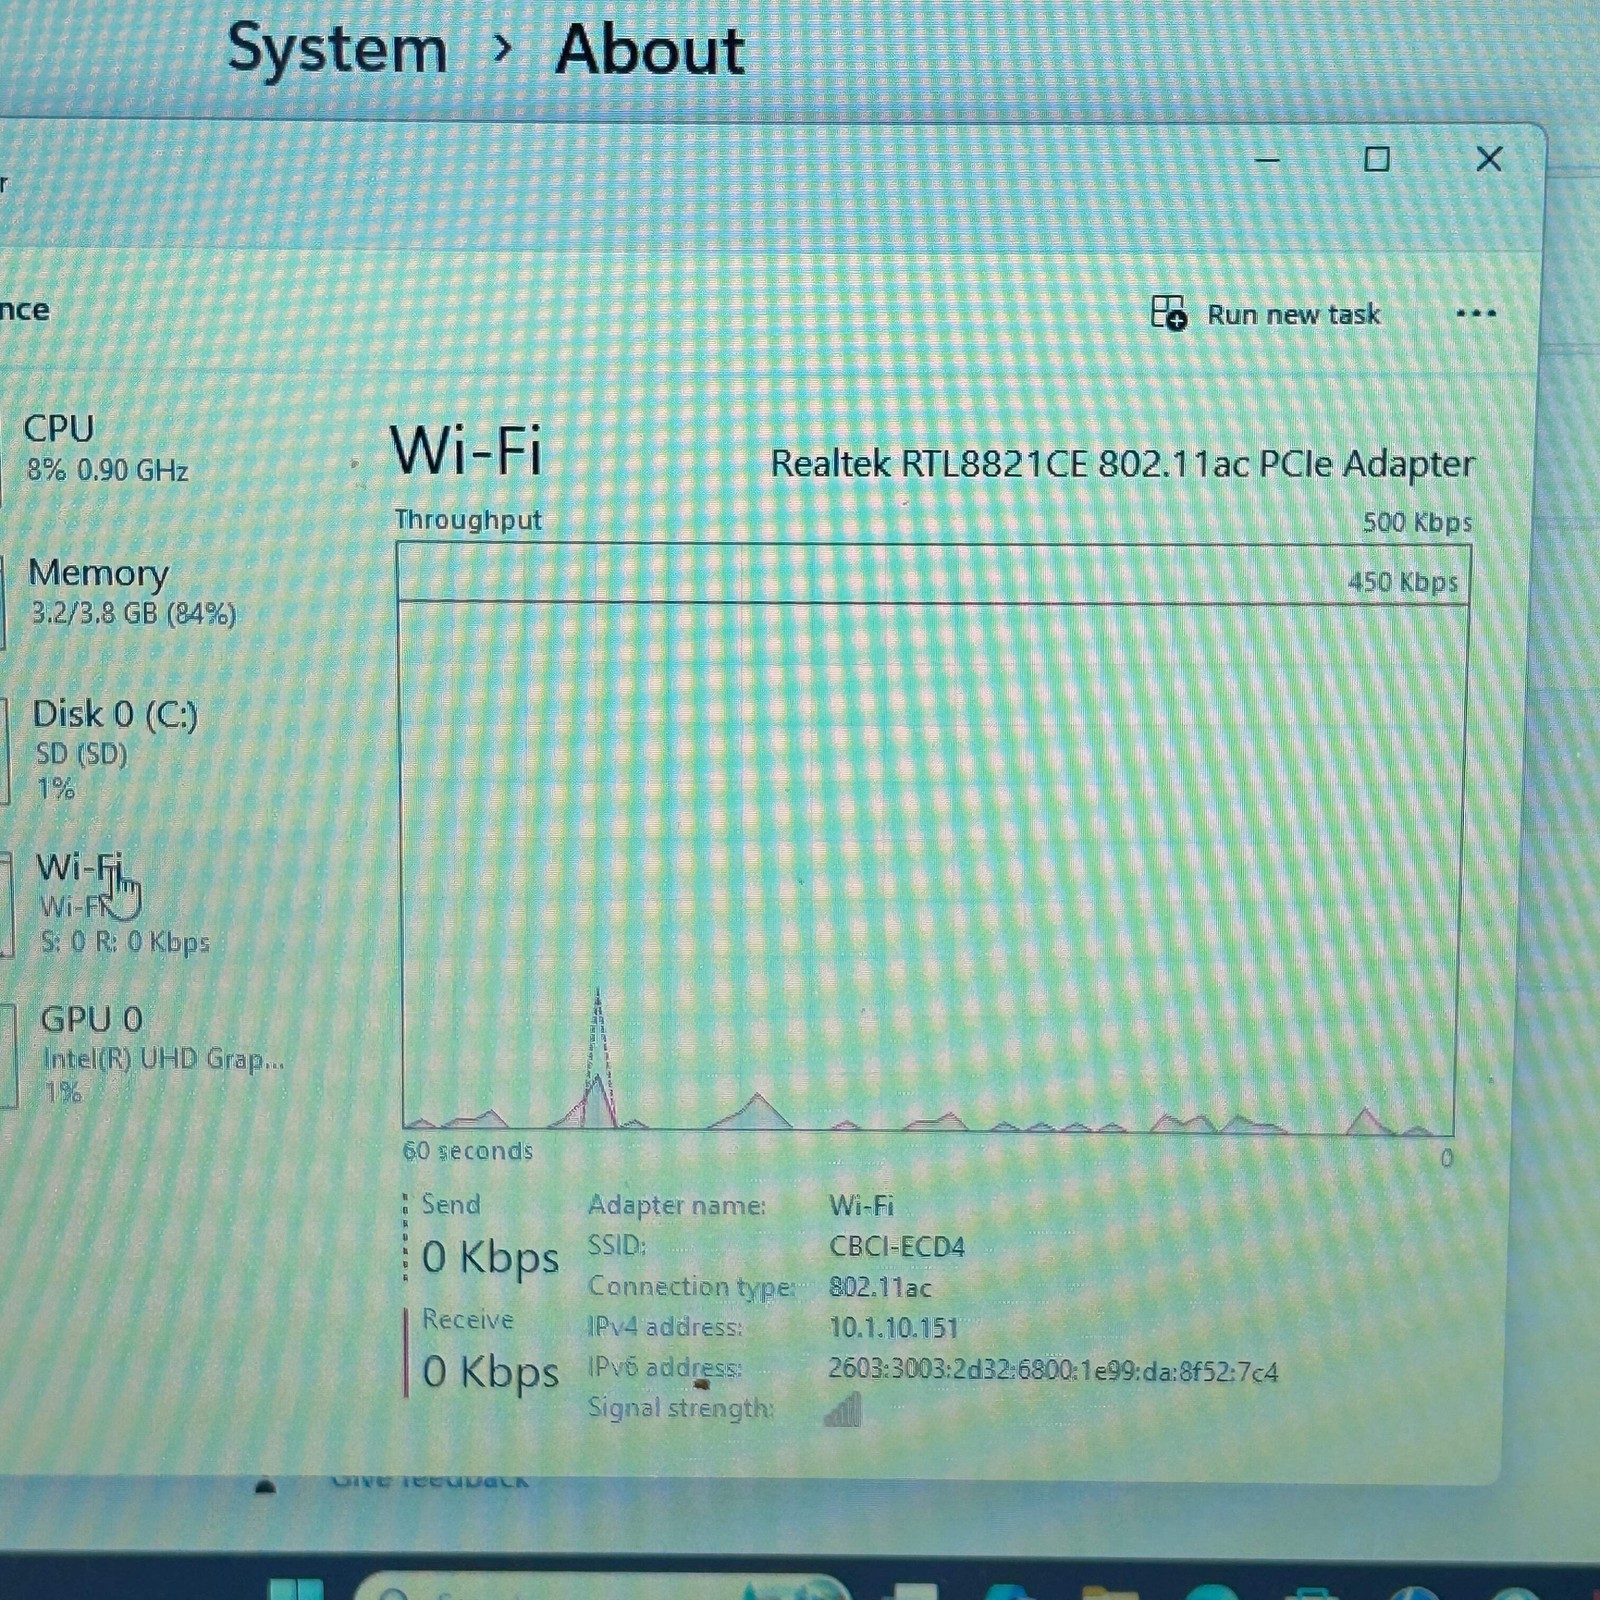The image size is (1600, 1600).
Task: Close the Task Manager window
Action: click(x=1489, y=159)
